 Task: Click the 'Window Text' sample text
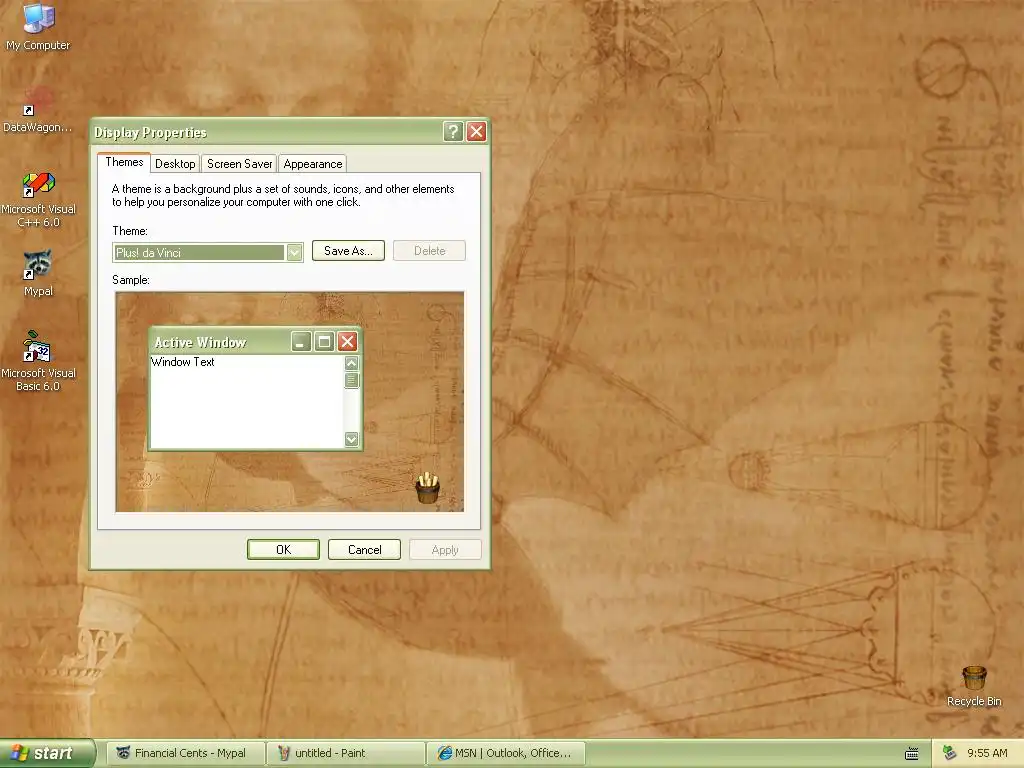tap(182, 362)
